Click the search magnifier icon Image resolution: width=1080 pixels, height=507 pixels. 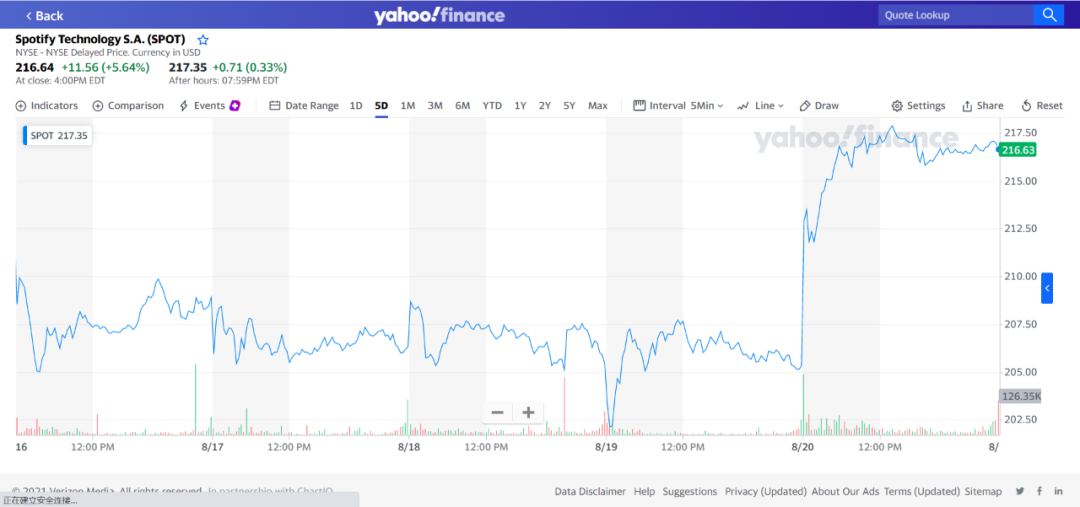[x=1048, y=15]
